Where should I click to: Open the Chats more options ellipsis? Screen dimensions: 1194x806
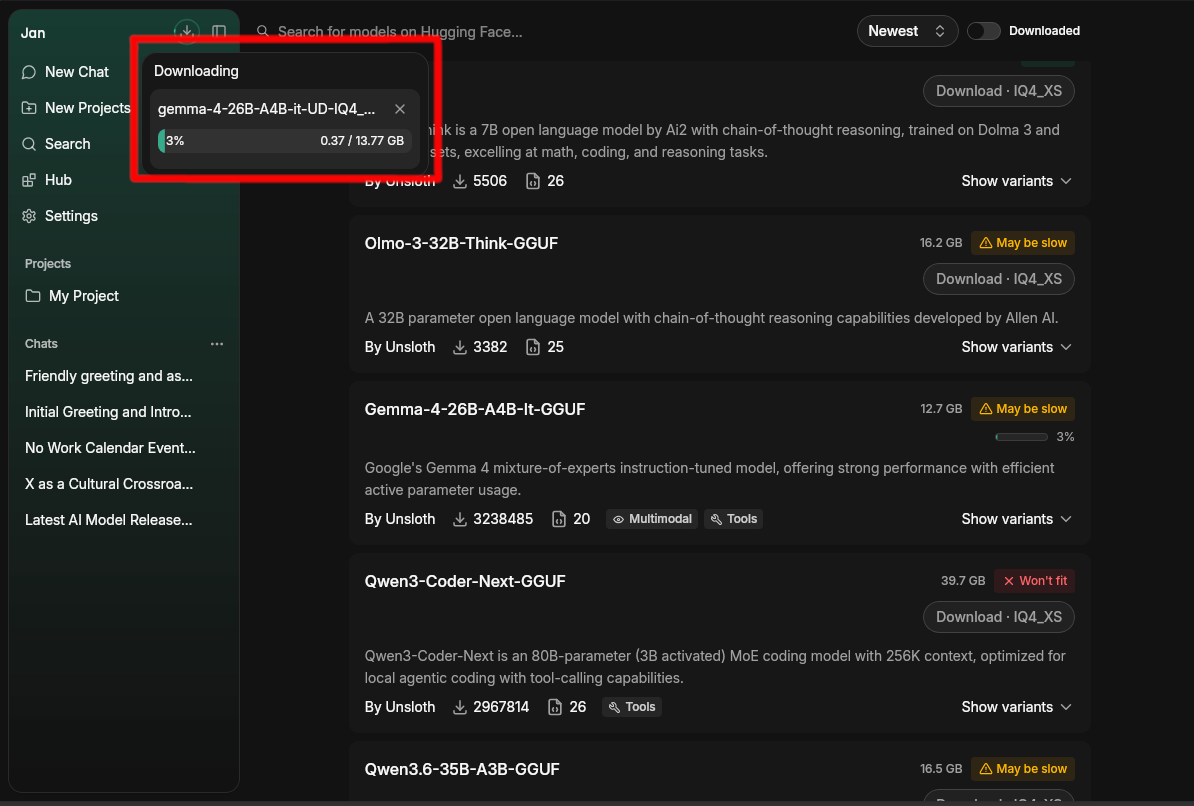pos(217,344)
